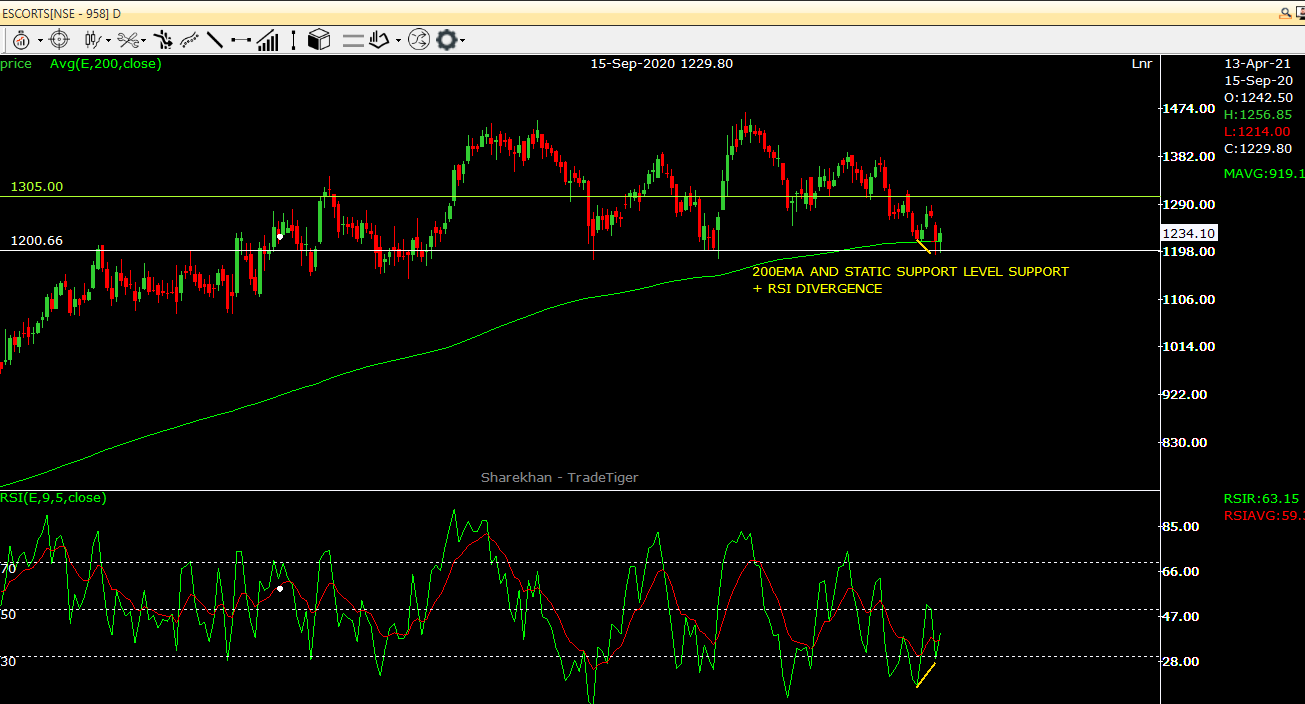Click the C:1229.80 close value
Viewport: 1305px width, 704px height.
(x=1257, y=148)
